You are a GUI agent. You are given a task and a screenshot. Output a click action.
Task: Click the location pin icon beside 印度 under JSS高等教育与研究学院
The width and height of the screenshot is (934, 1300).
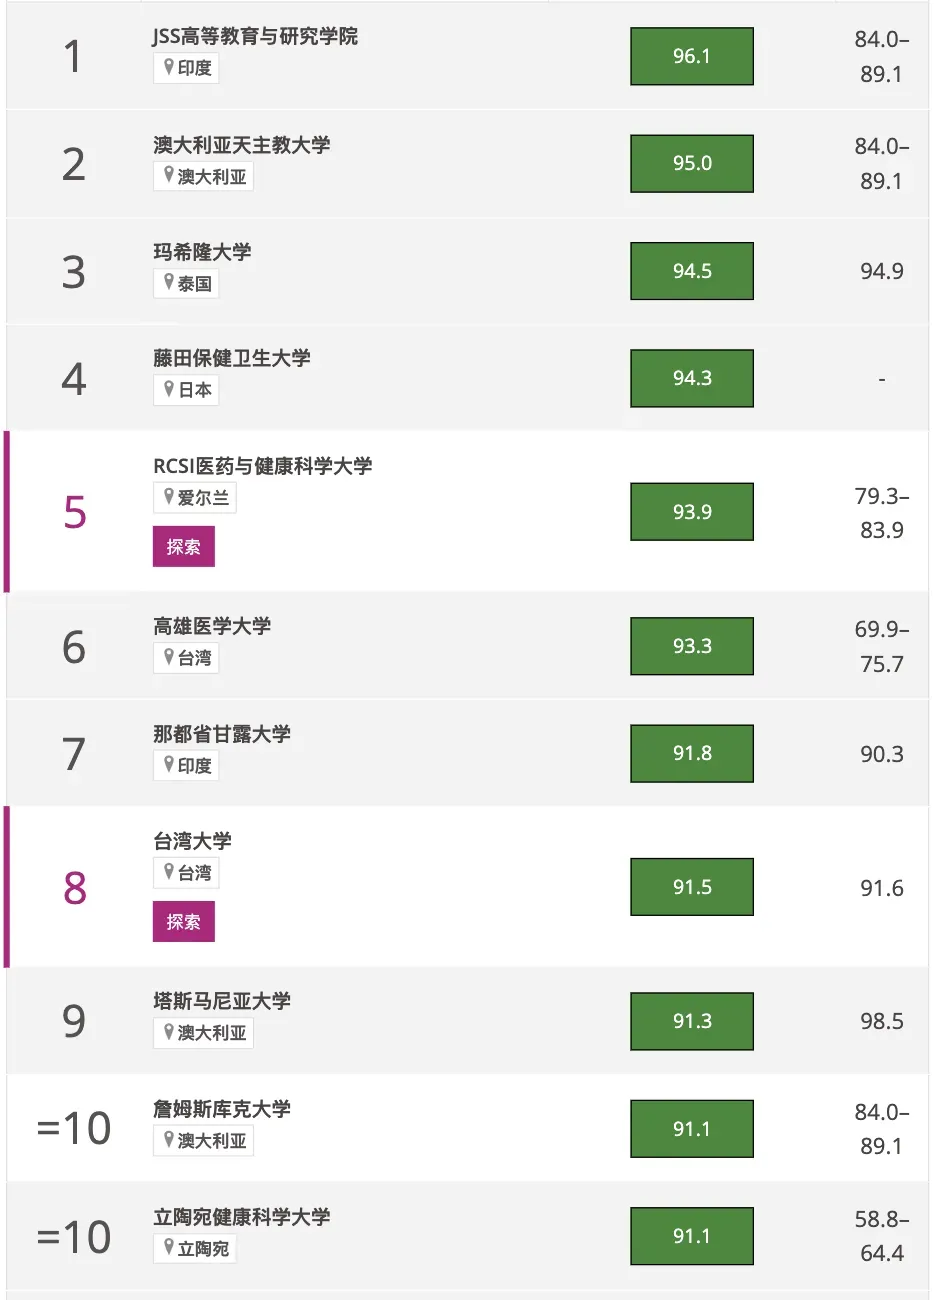click(x=169, y=67)
